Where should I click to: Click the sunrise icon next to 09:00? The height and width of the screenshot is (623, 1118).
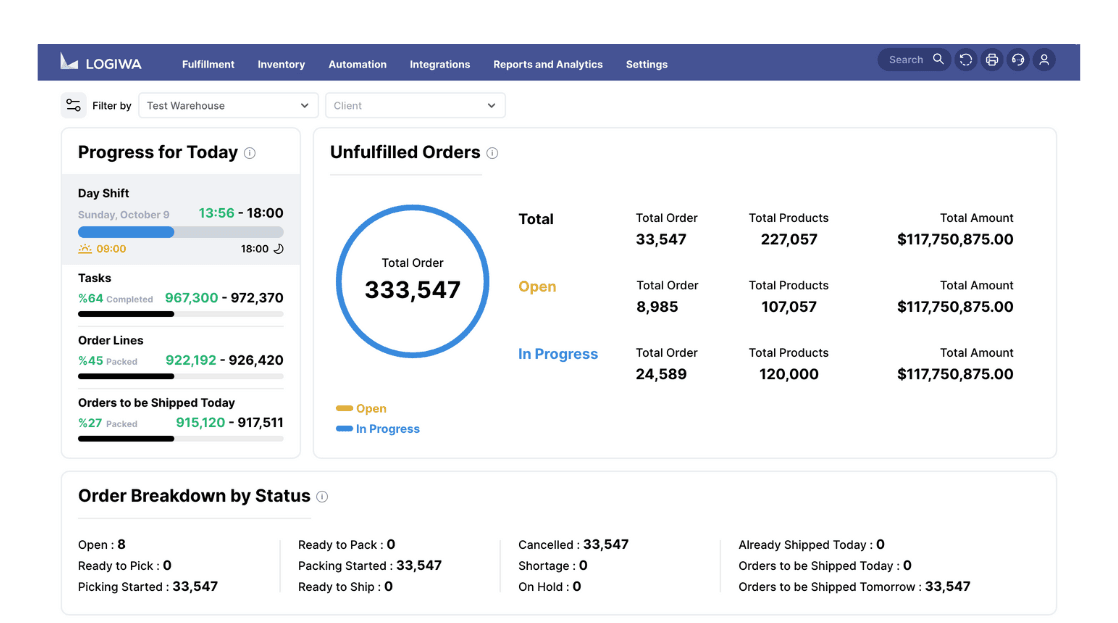coord(85,249)
